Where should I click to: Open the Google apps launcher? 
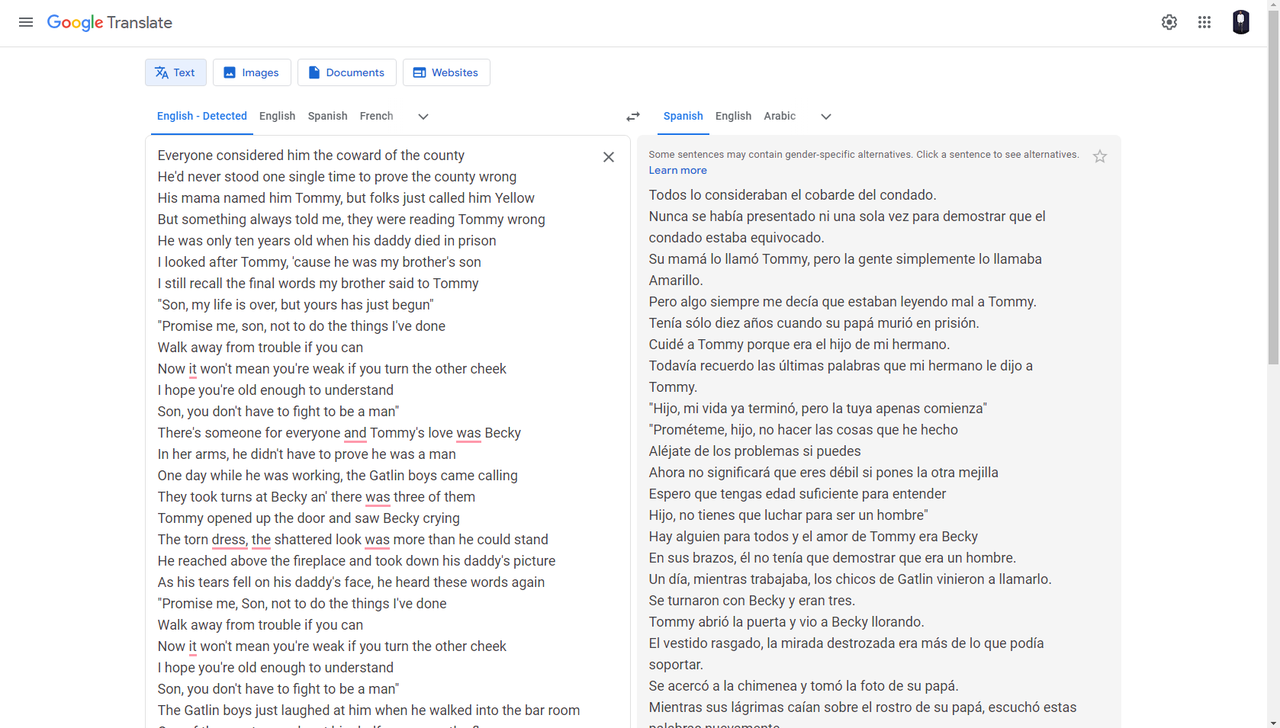[x=1204, y=21]
